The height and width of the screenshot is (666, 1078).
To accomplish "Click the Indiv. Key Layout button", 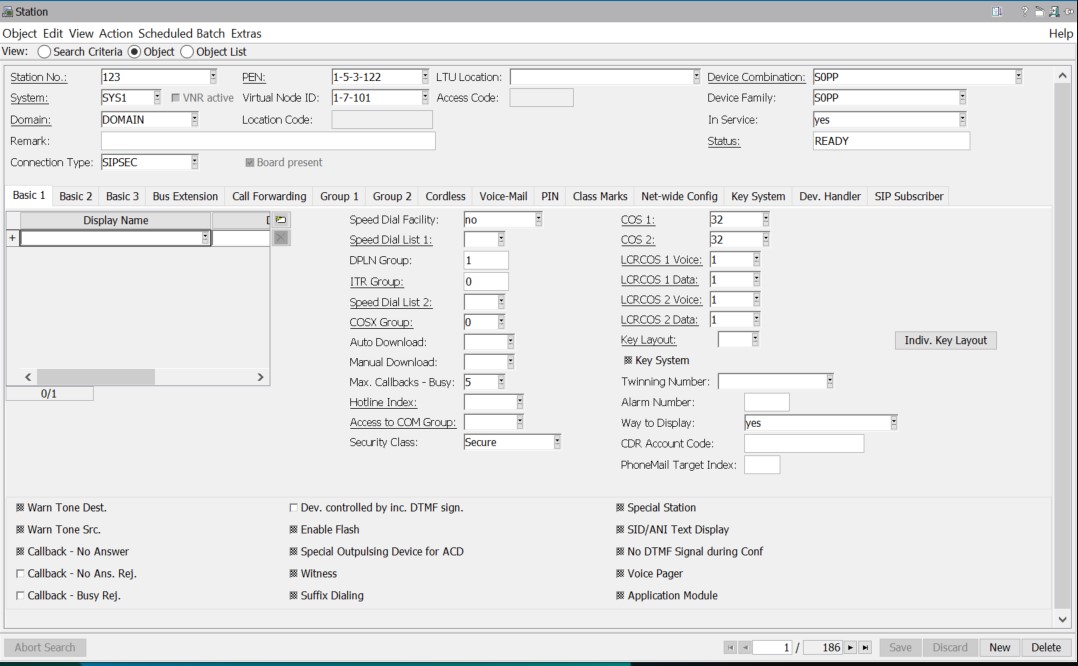I will point(945,340).
